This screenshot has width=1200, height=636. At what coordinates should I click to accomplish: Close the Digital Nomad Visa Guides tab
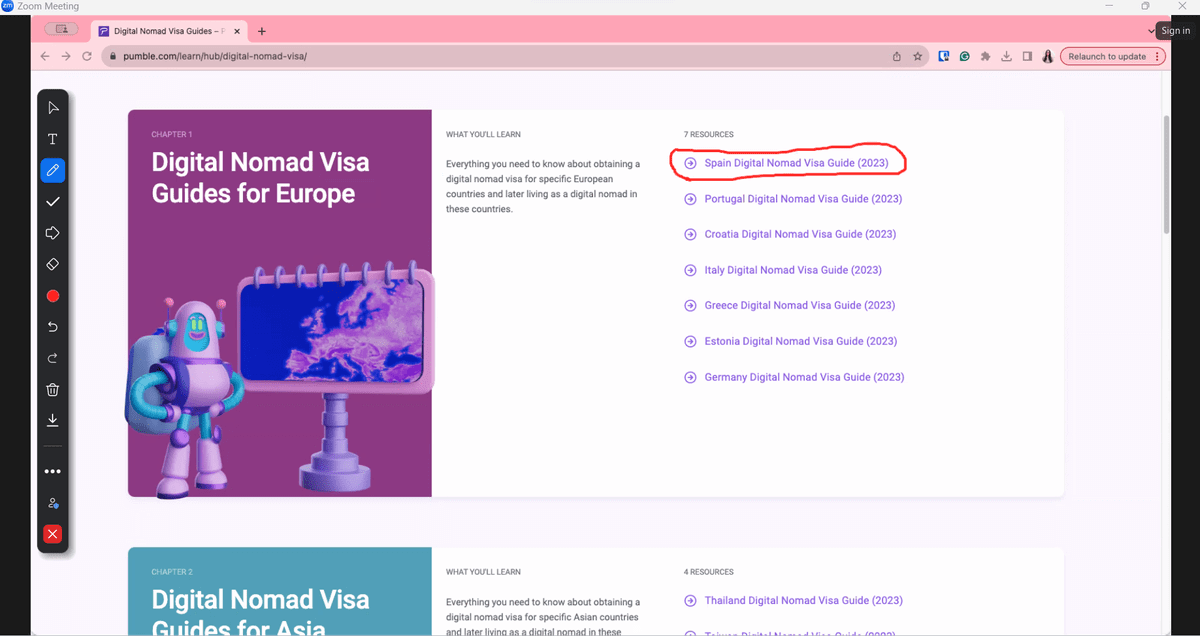tap(238, 31)
